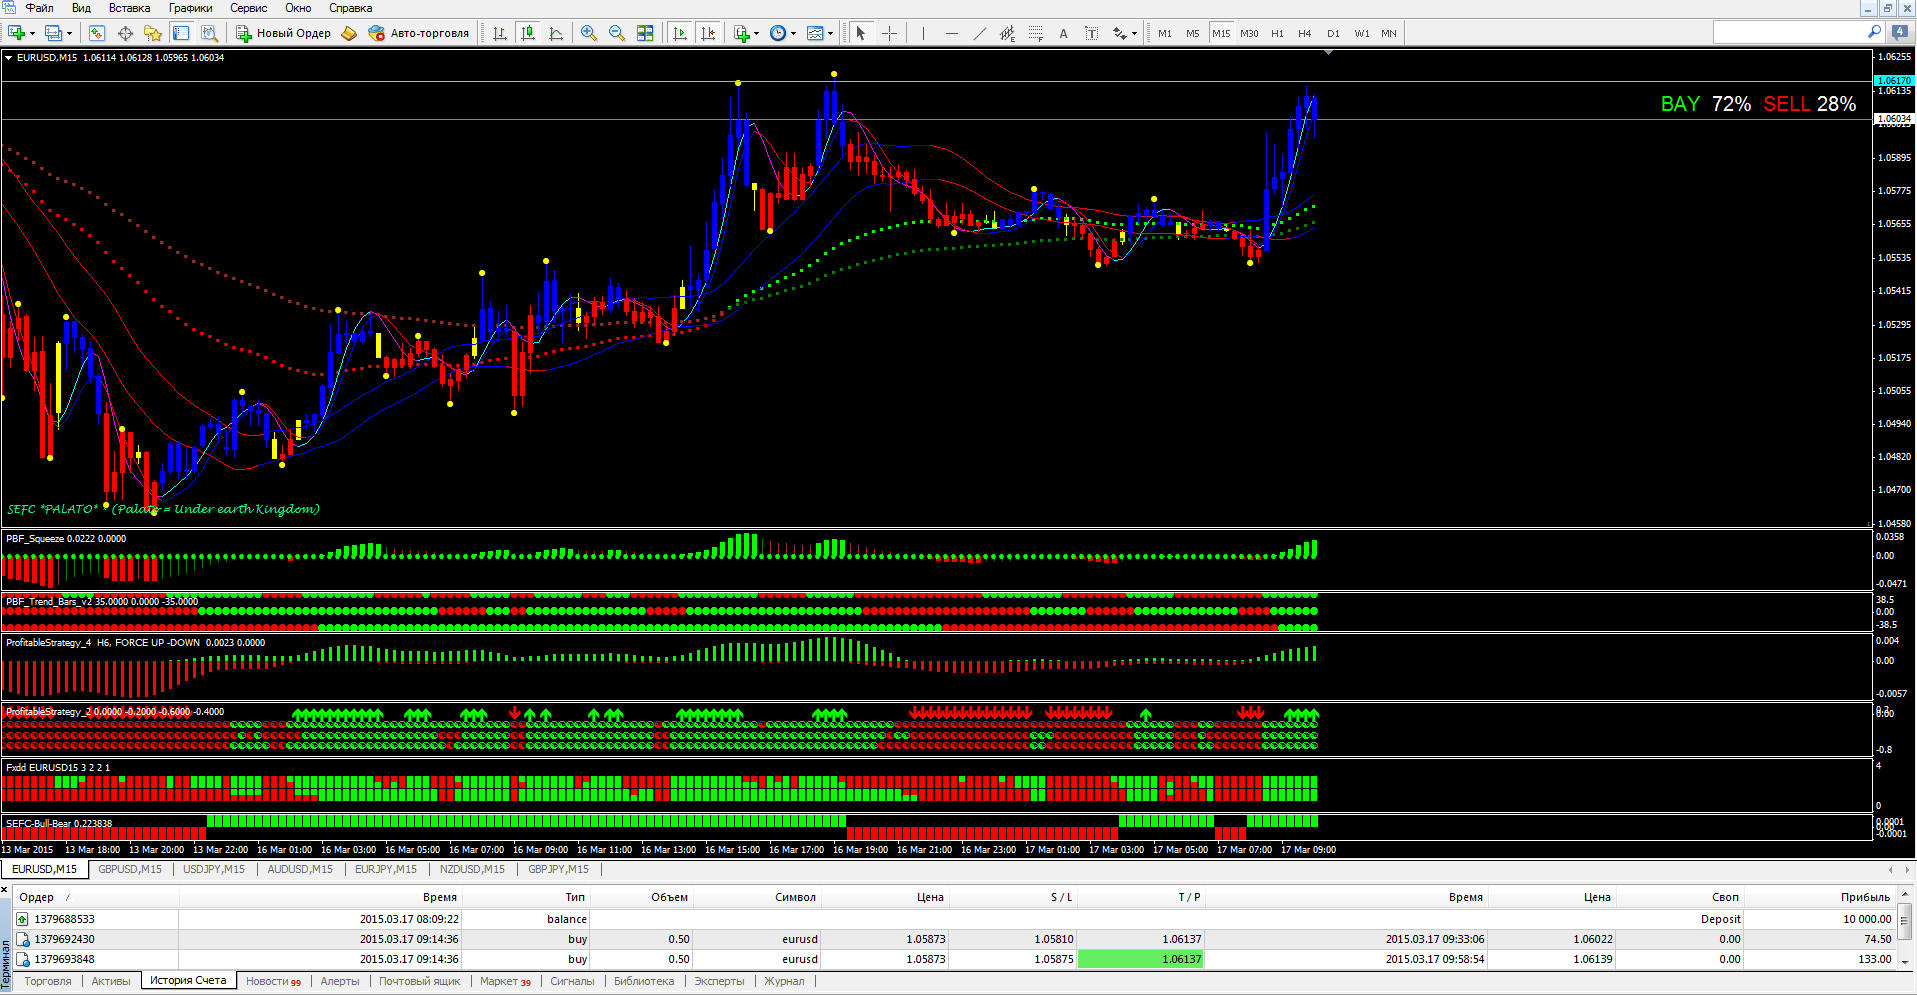Switch to H1 timeframe
Image resolution: width=1917 pixels, height=995 pixels.
(1277, 33)
